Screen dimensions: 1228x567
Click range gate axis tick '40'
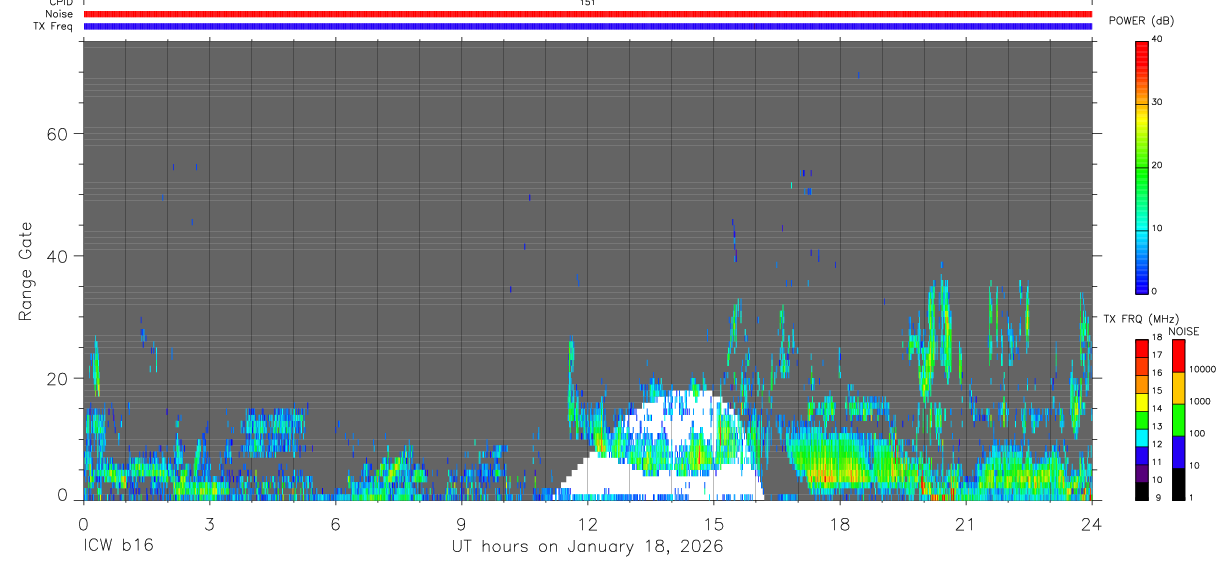(58, 256)
